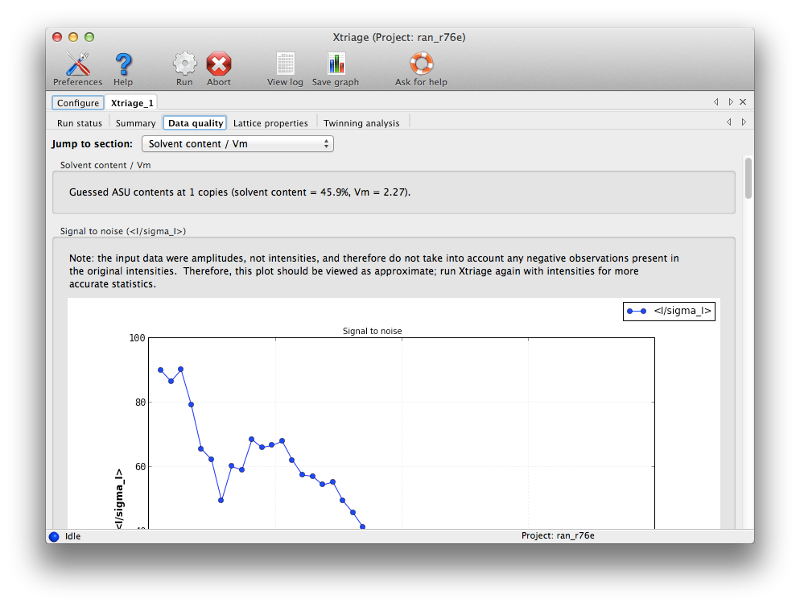Switch to the Twinning analysis tab
The image size is (800, 607).
[x=362, y=123]
